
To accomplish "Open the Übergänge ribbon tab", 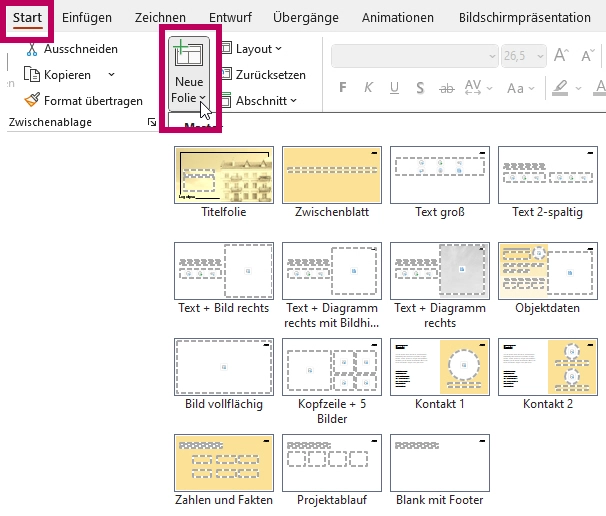I will [304, 18].
